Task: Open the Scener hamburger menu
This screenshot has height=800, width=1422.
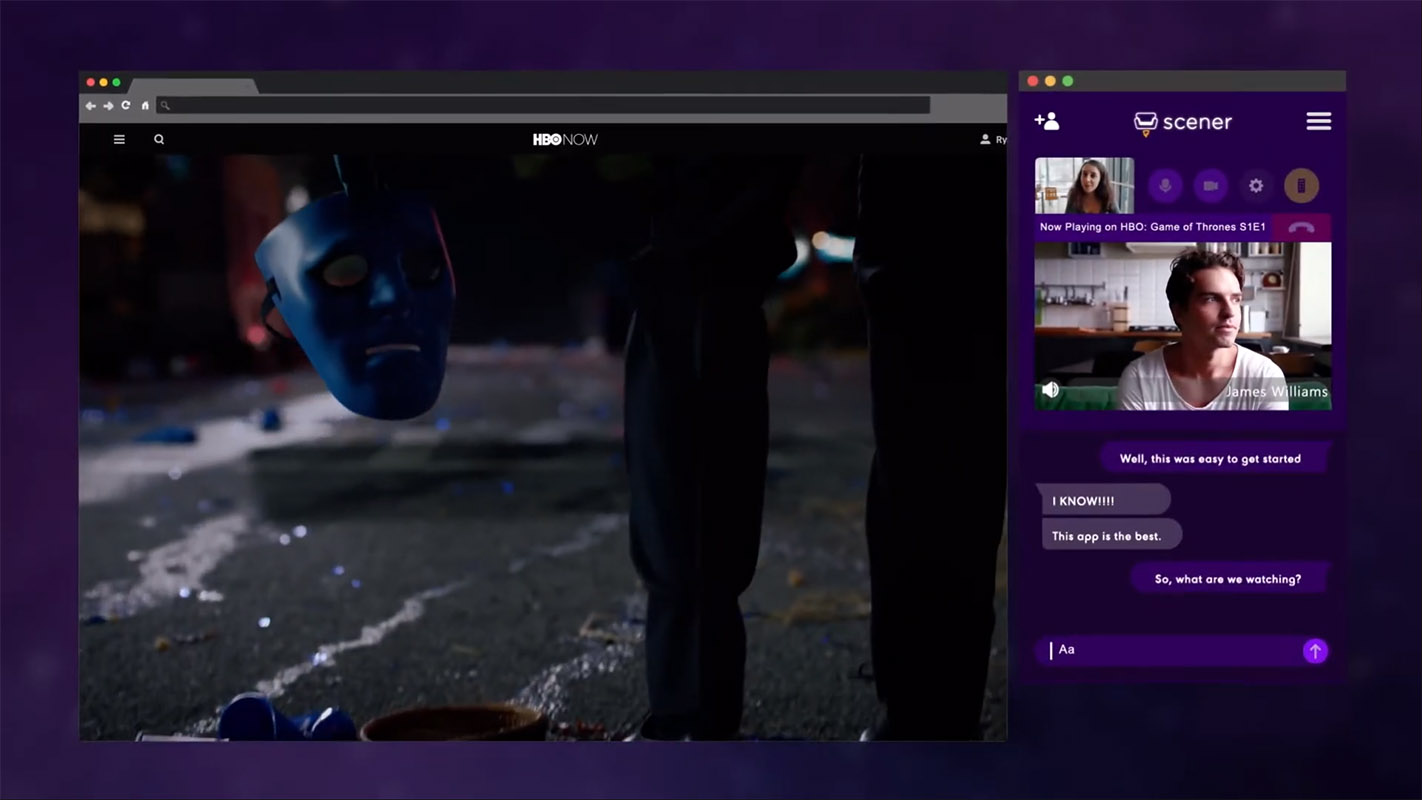Action: coord(1318,121)
